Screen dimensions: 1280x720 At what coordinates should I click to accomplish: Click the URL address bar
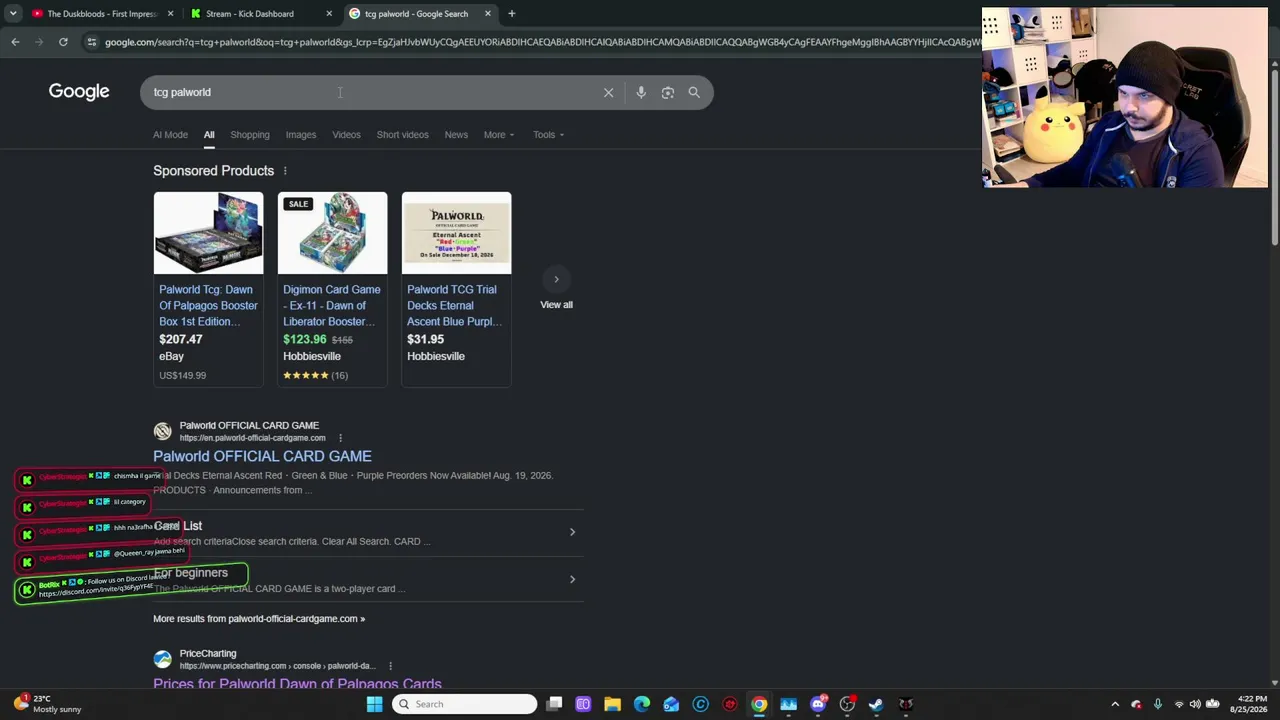pyautogui.click(x=540, y=42)
